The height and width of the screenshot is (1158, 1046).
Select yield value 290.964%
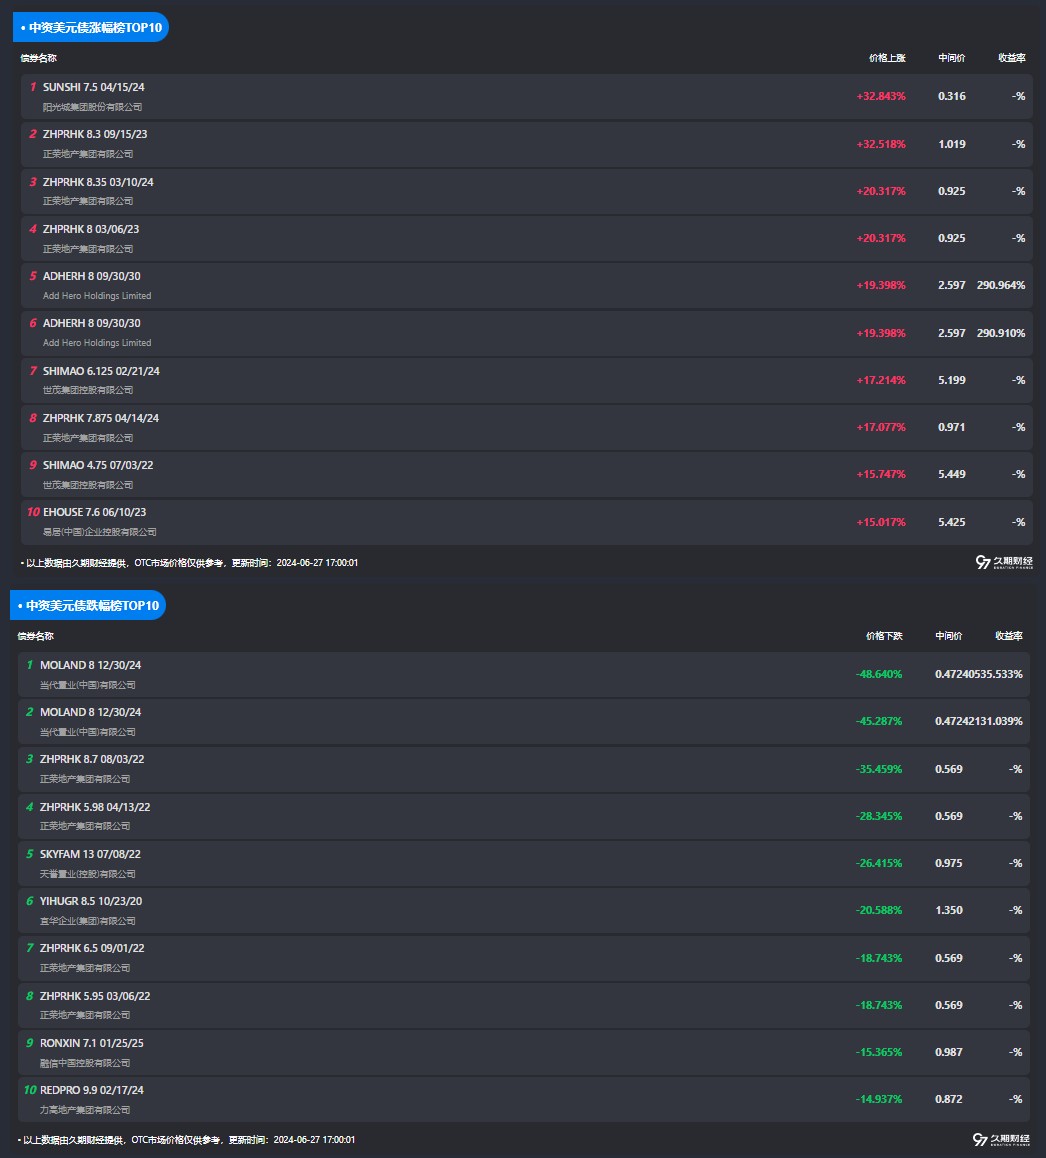(x=1001, y=285)
